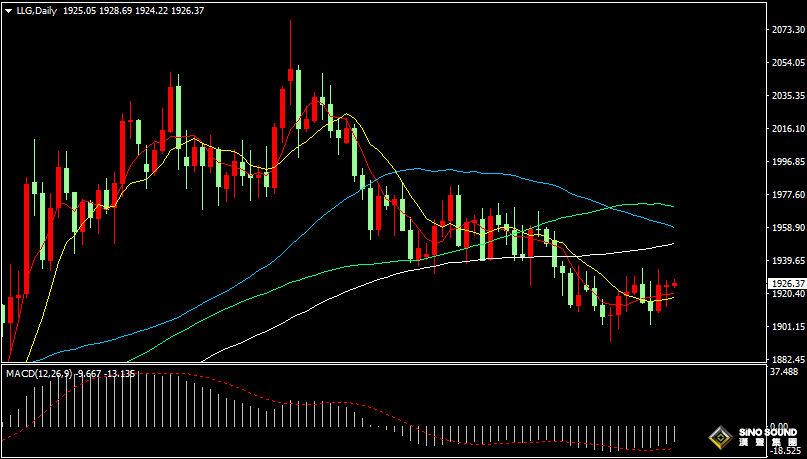
Task: Click the divider between chart and MACD panel
Action: click(x=380, y=365)
